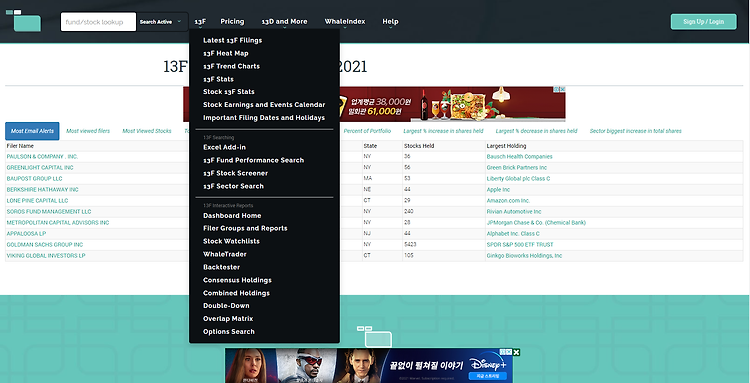Open Consensus Holdings entry

(237, 280)
